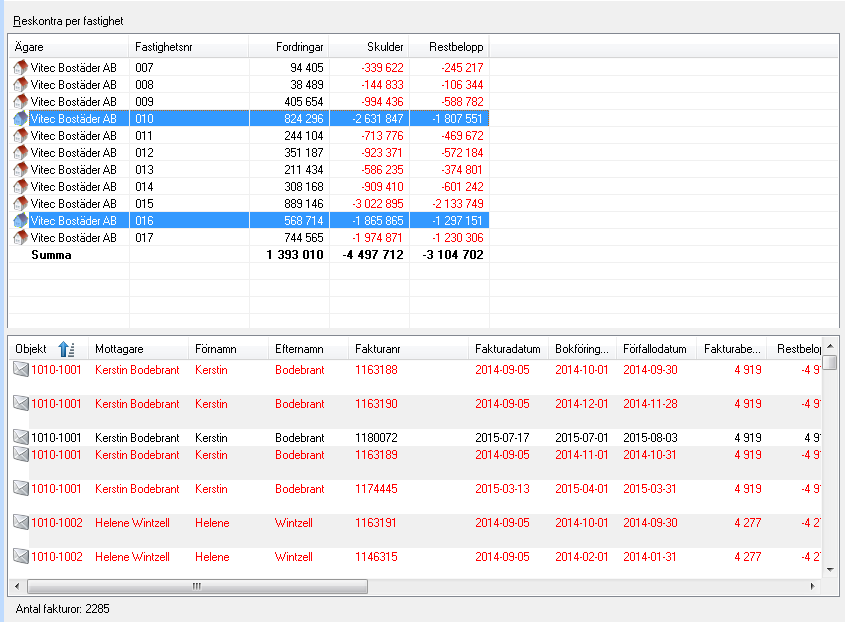
Task: Click the horizontal scrollbar left arrow
Action: pos(17,586)
